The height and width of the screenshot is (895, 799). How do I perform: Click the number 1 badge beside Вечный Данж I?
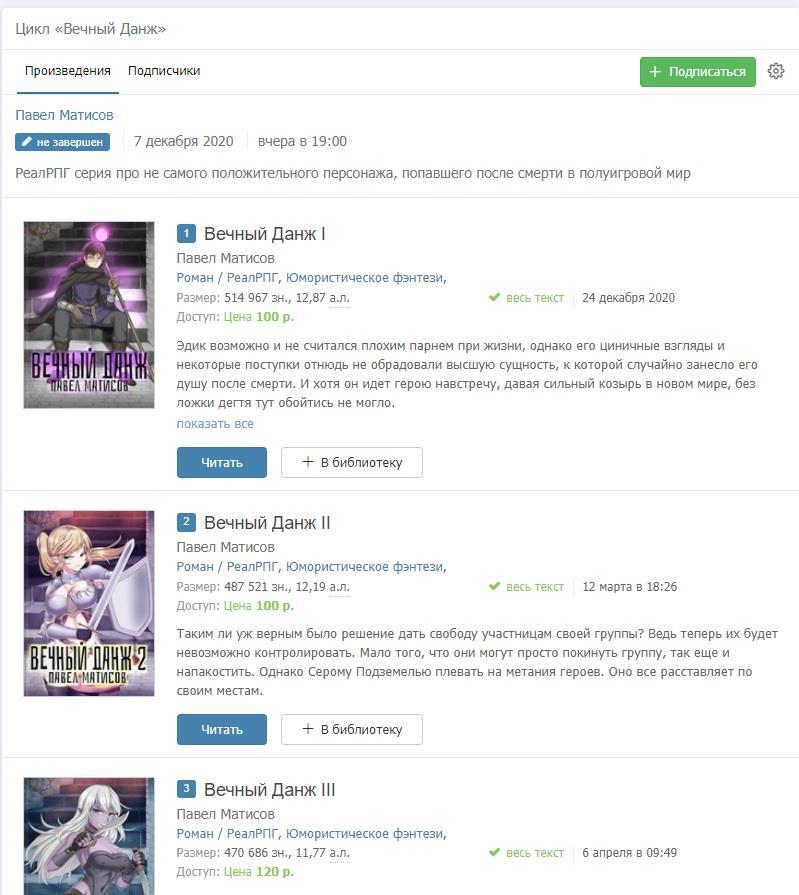[186, 233]
